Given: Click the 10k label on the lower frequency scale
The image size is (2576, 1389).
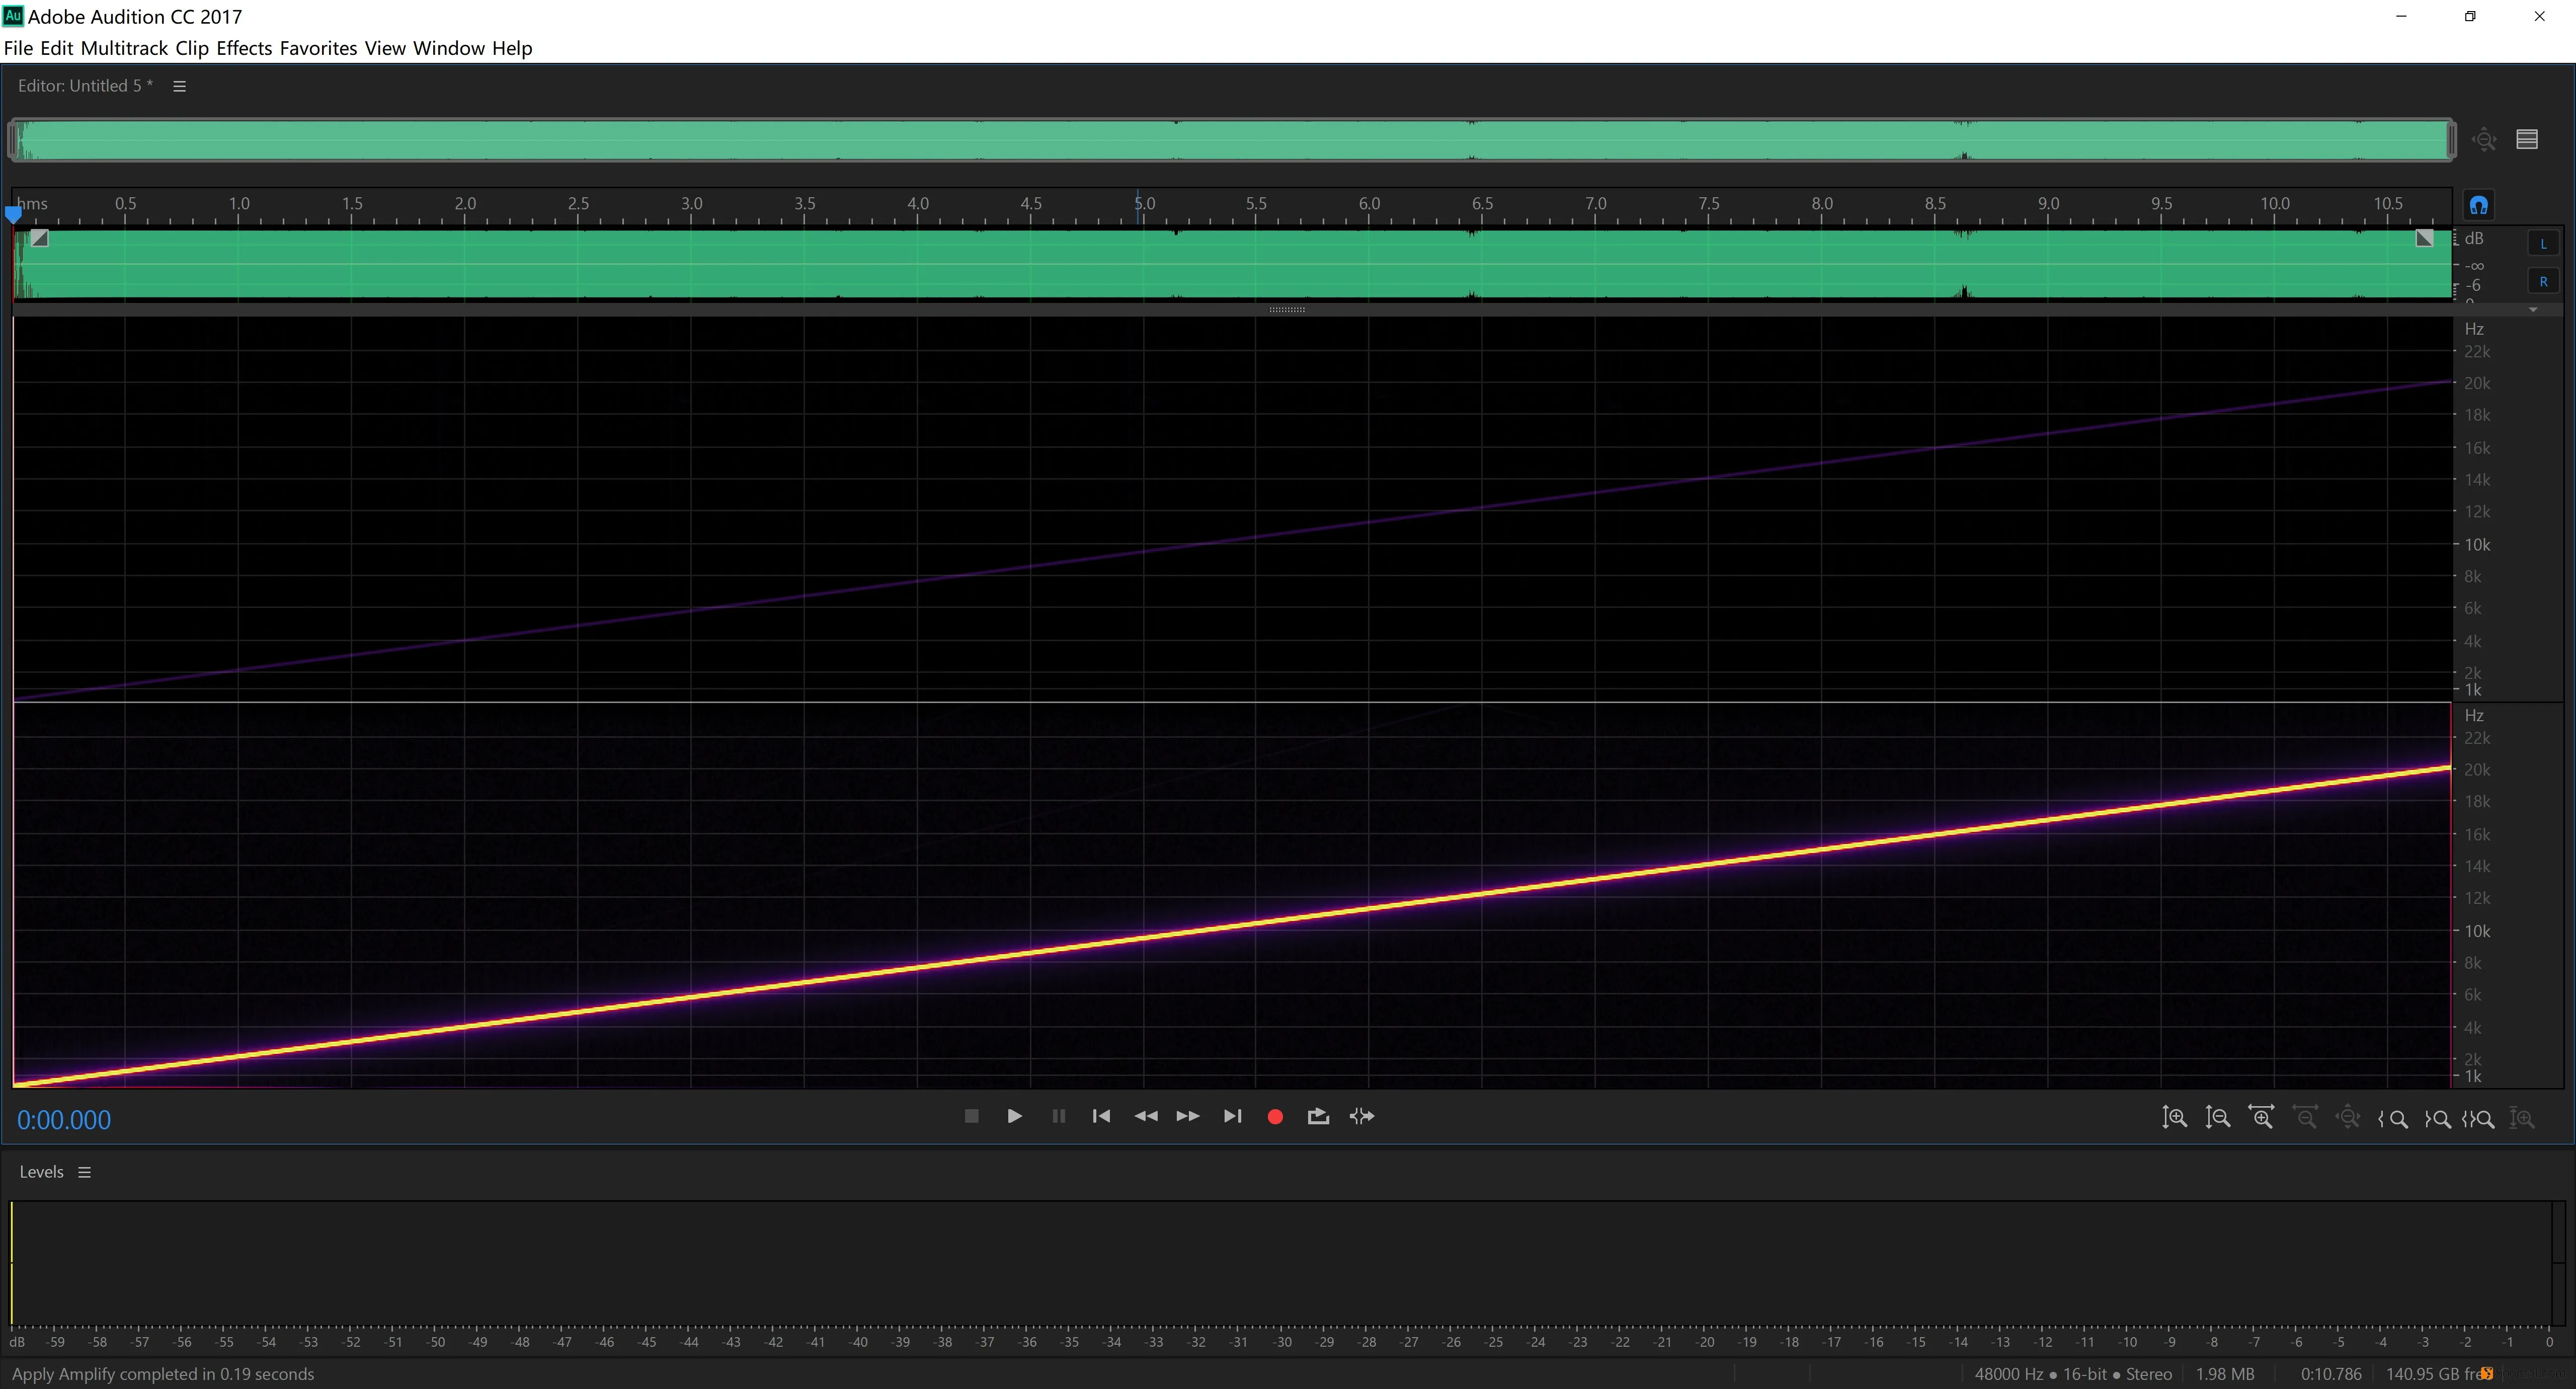Looking at the screenshot, I should [x=2477, y=931].
